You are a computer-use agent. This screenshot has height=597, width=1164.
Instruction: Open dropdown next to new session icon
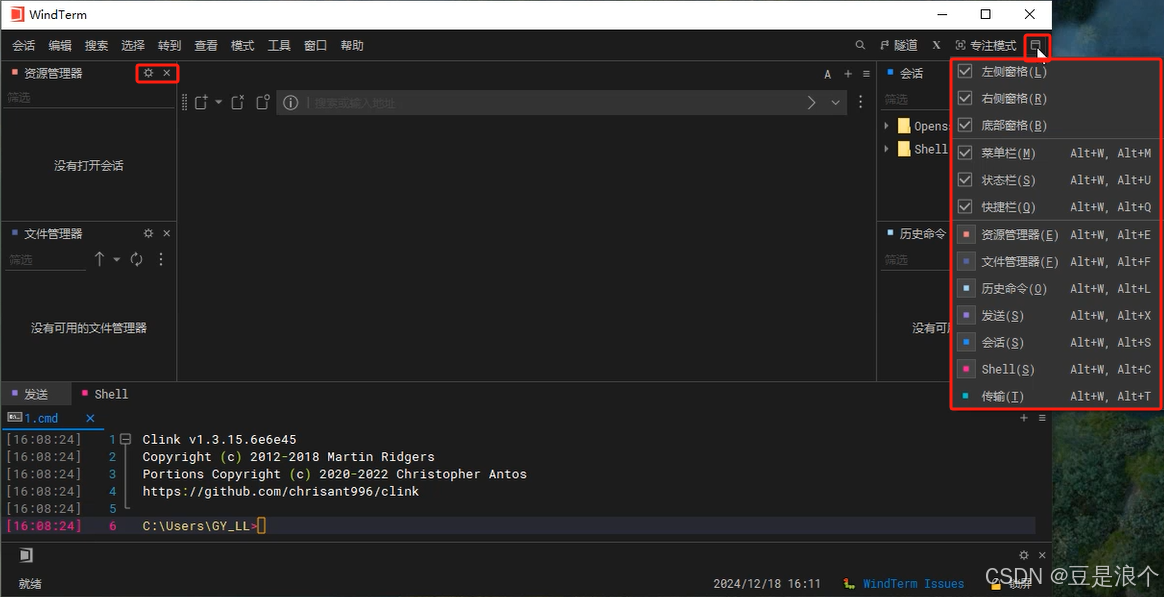(219, 102)
